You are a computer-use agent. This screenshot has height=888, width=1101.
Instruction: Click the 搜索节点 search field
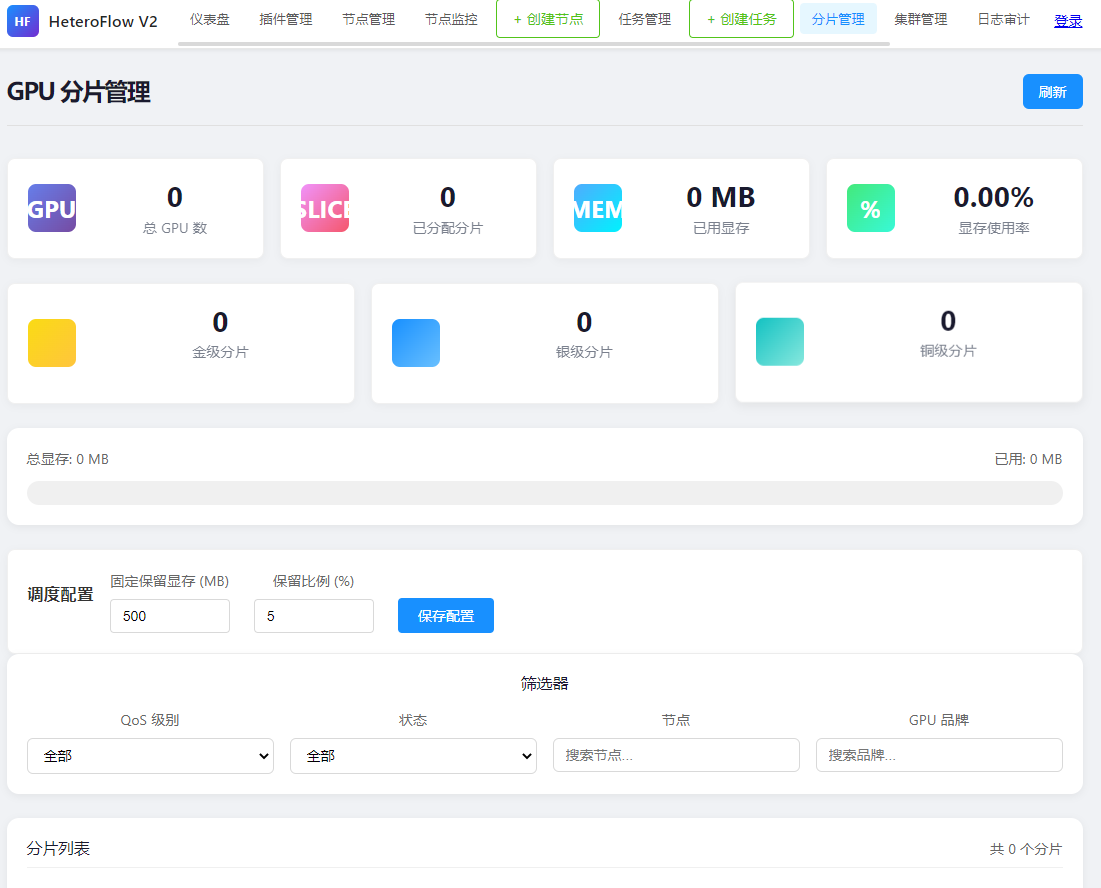tap(676, 755)
